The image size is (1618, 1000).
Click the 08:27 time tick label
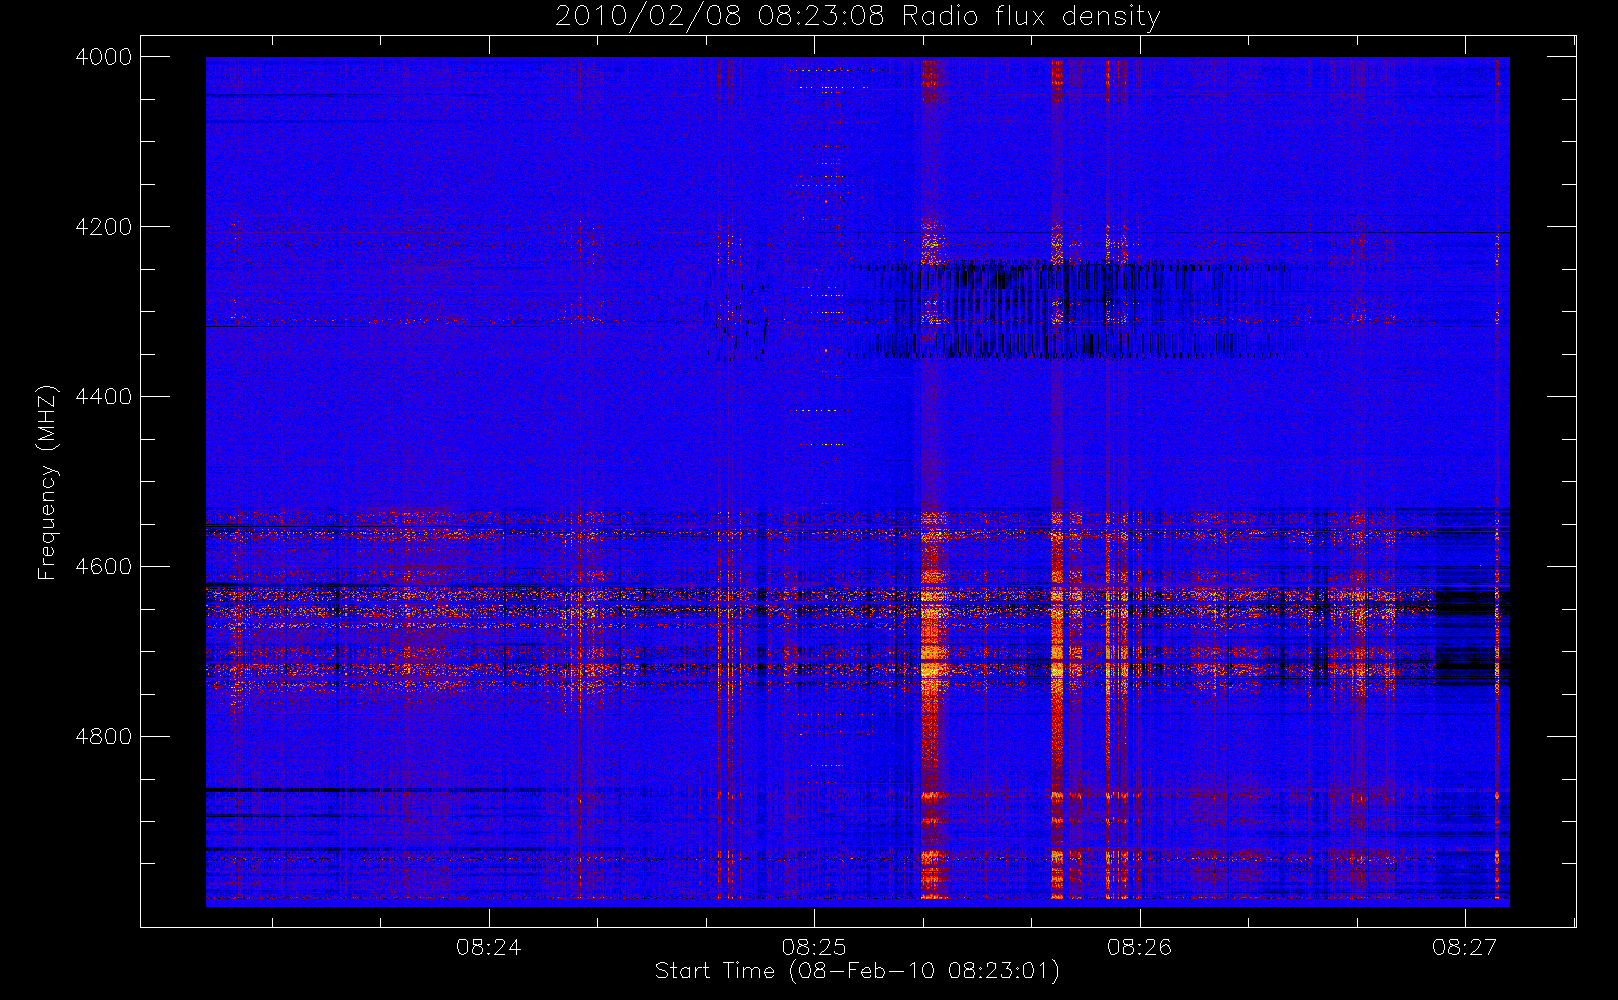pos(1464,947)
